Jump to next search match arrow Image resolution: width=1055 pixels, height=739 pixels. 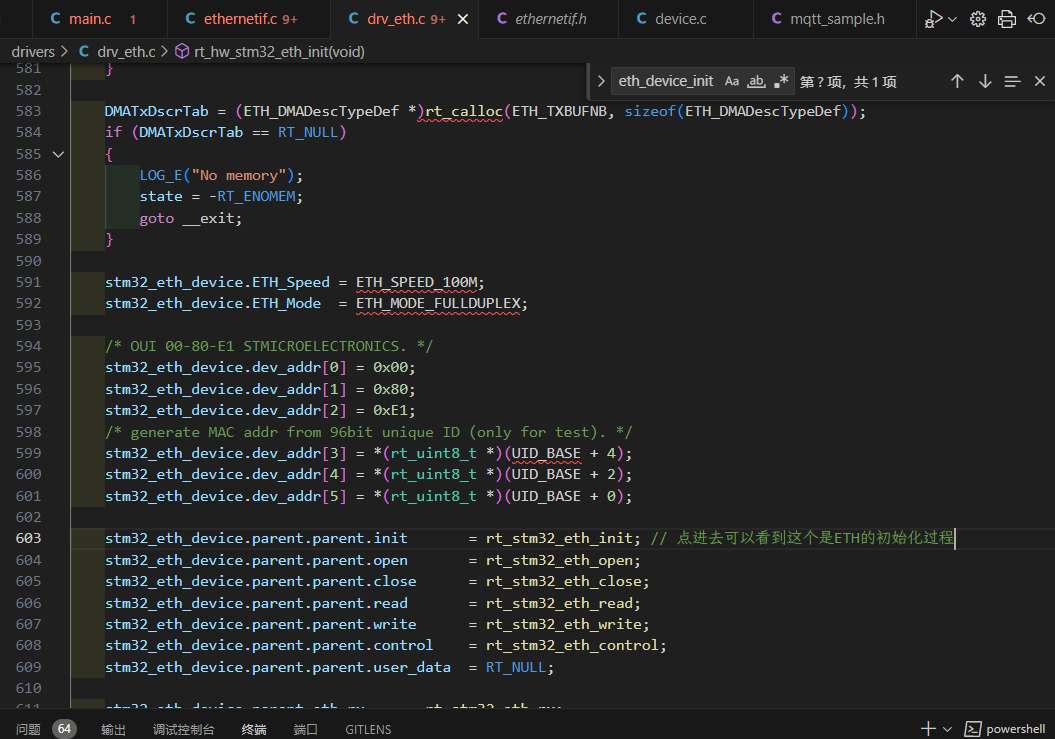click(x=985, y=81)
